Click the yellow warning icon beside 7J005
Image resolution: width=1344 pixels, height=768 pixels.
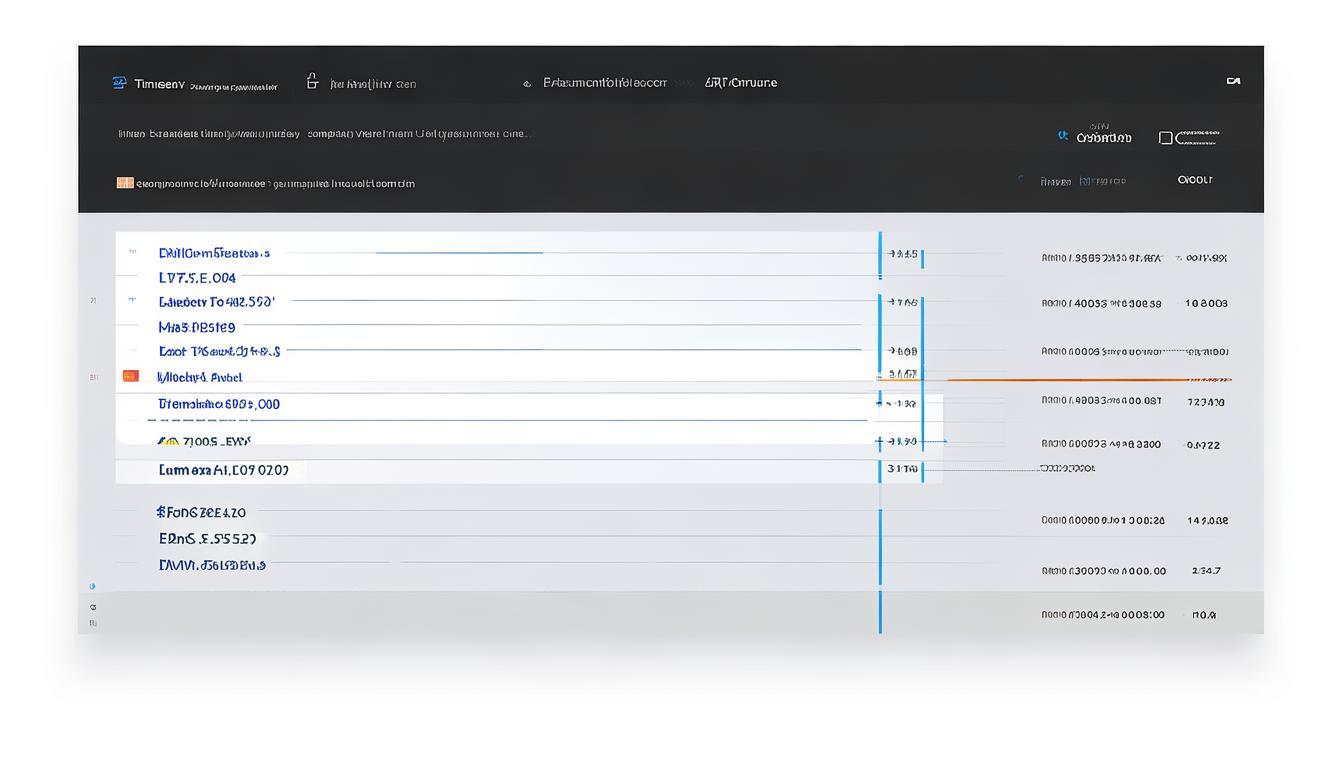(169, 441)
